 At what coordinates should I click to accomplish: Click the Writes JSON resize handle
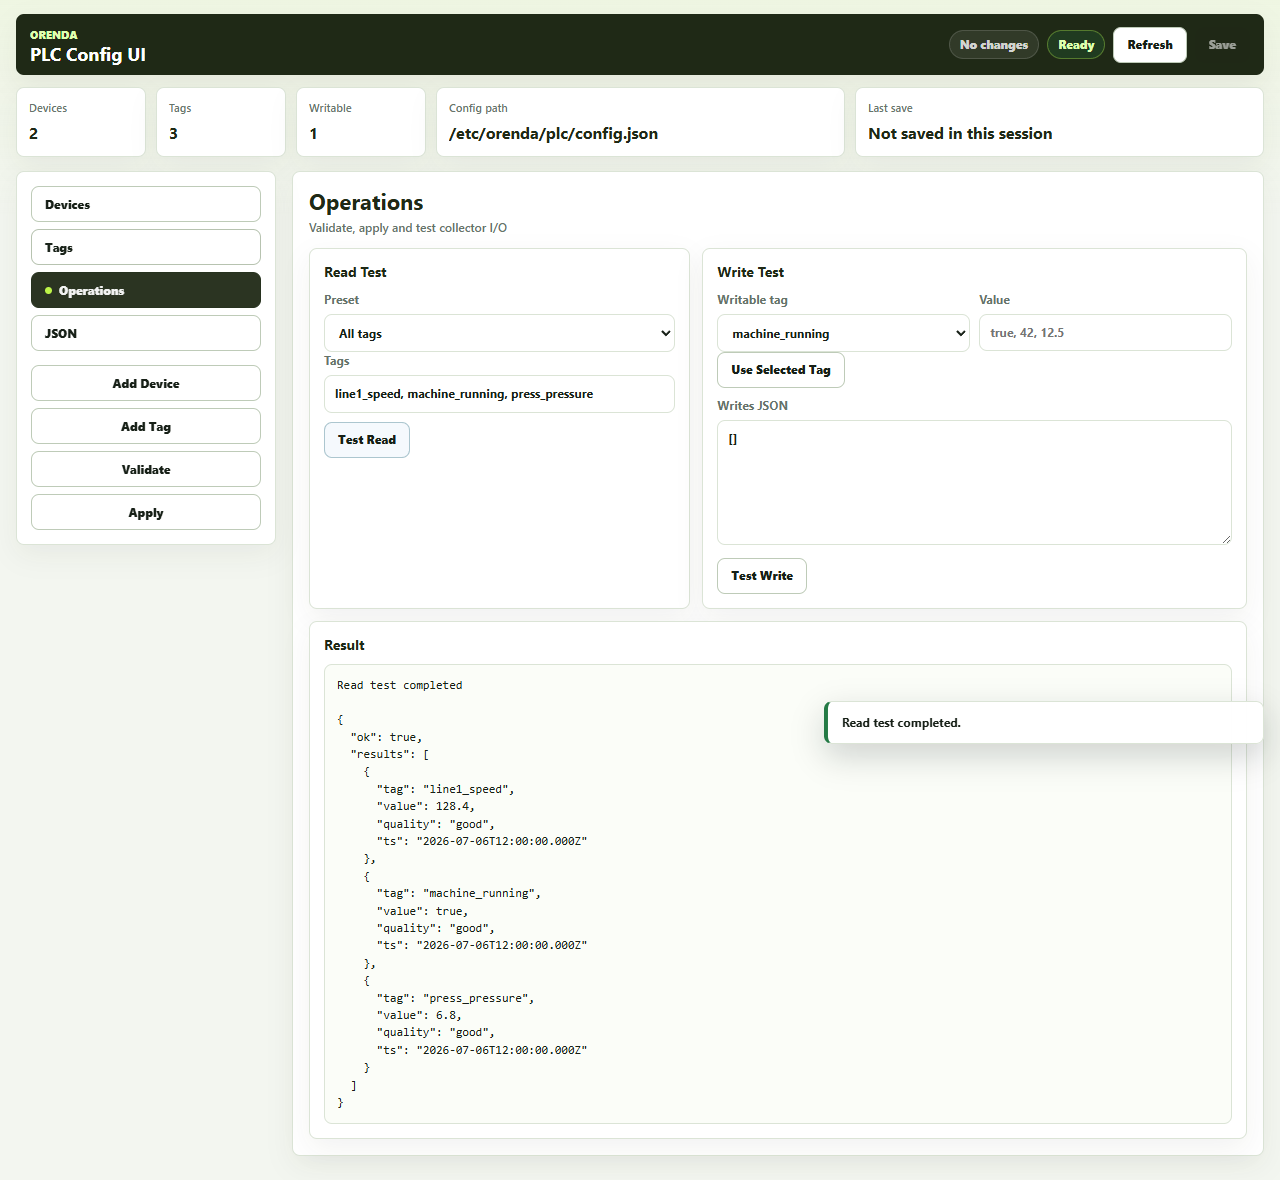pos(1225,539)
